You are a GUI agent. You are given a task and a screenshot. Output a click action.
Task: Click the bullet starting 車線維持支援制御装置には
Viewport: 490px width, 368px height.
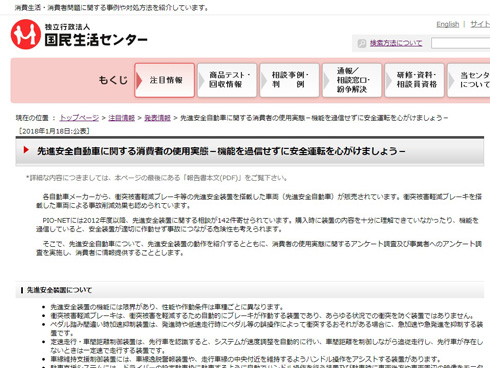click(x=245, y=359)
